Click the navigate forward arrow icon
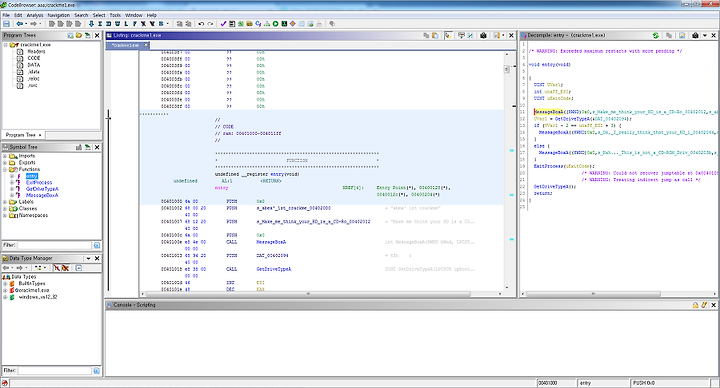 tap(34, 24)
